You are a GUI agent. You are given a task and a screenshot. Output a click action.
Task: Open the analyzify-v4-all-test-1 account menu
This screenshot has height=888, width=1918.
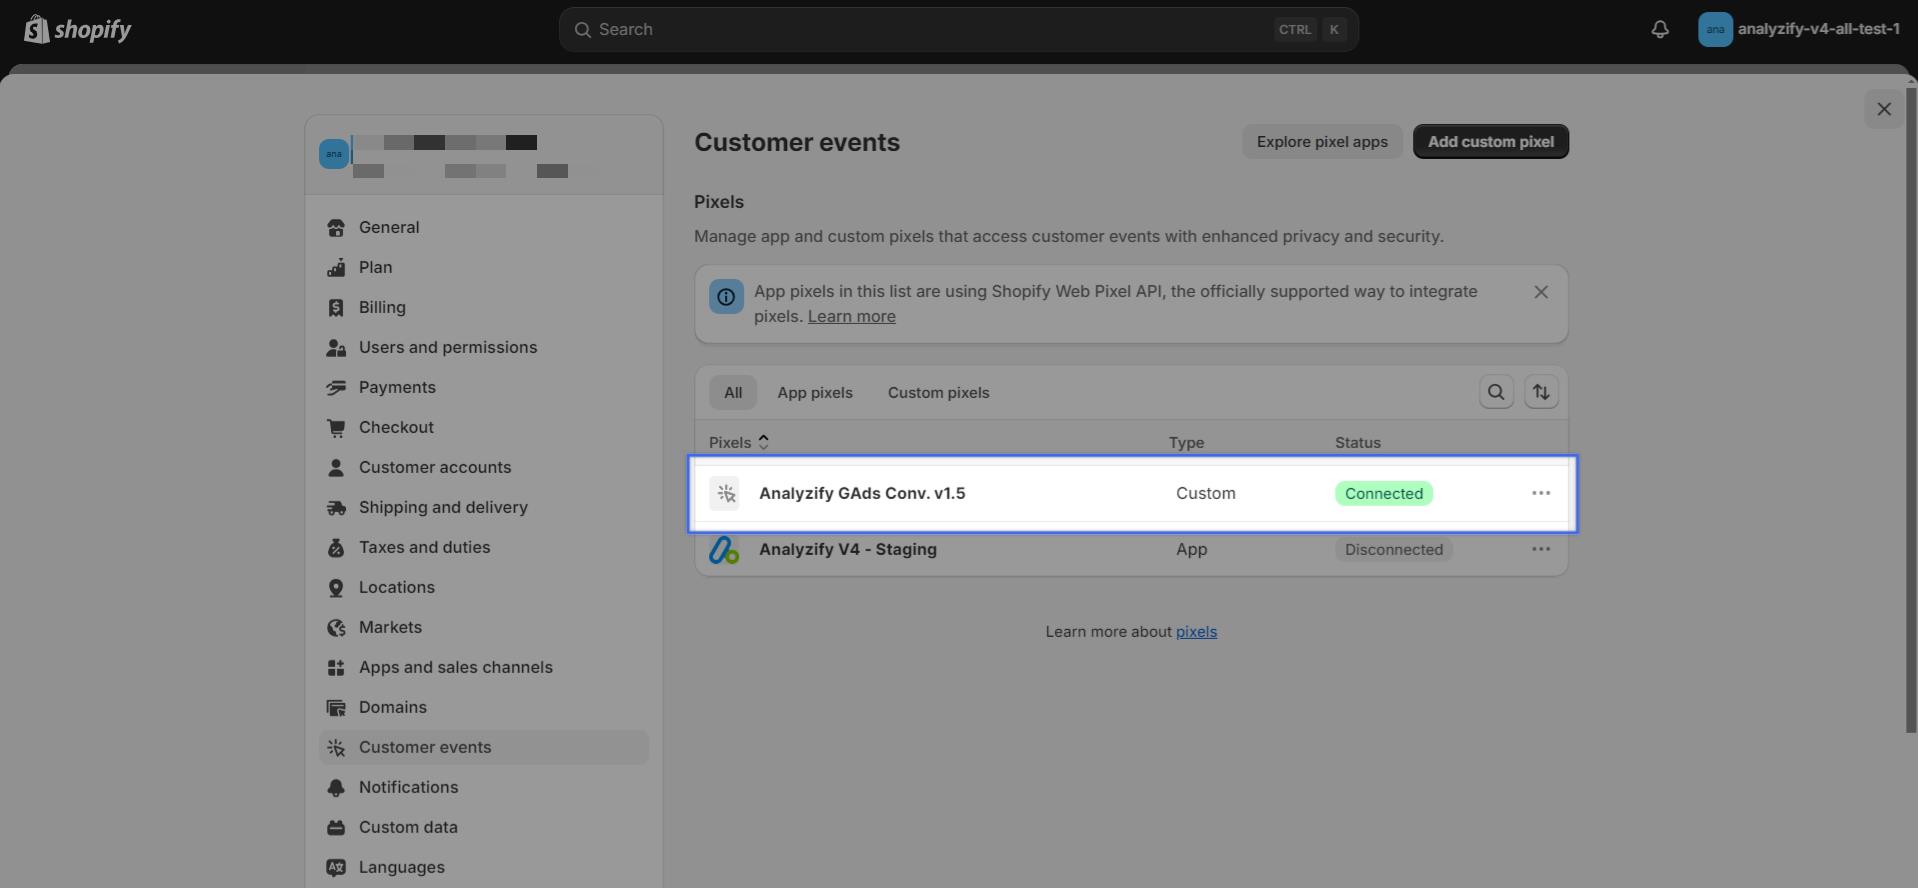click(x=1800, y=29)
